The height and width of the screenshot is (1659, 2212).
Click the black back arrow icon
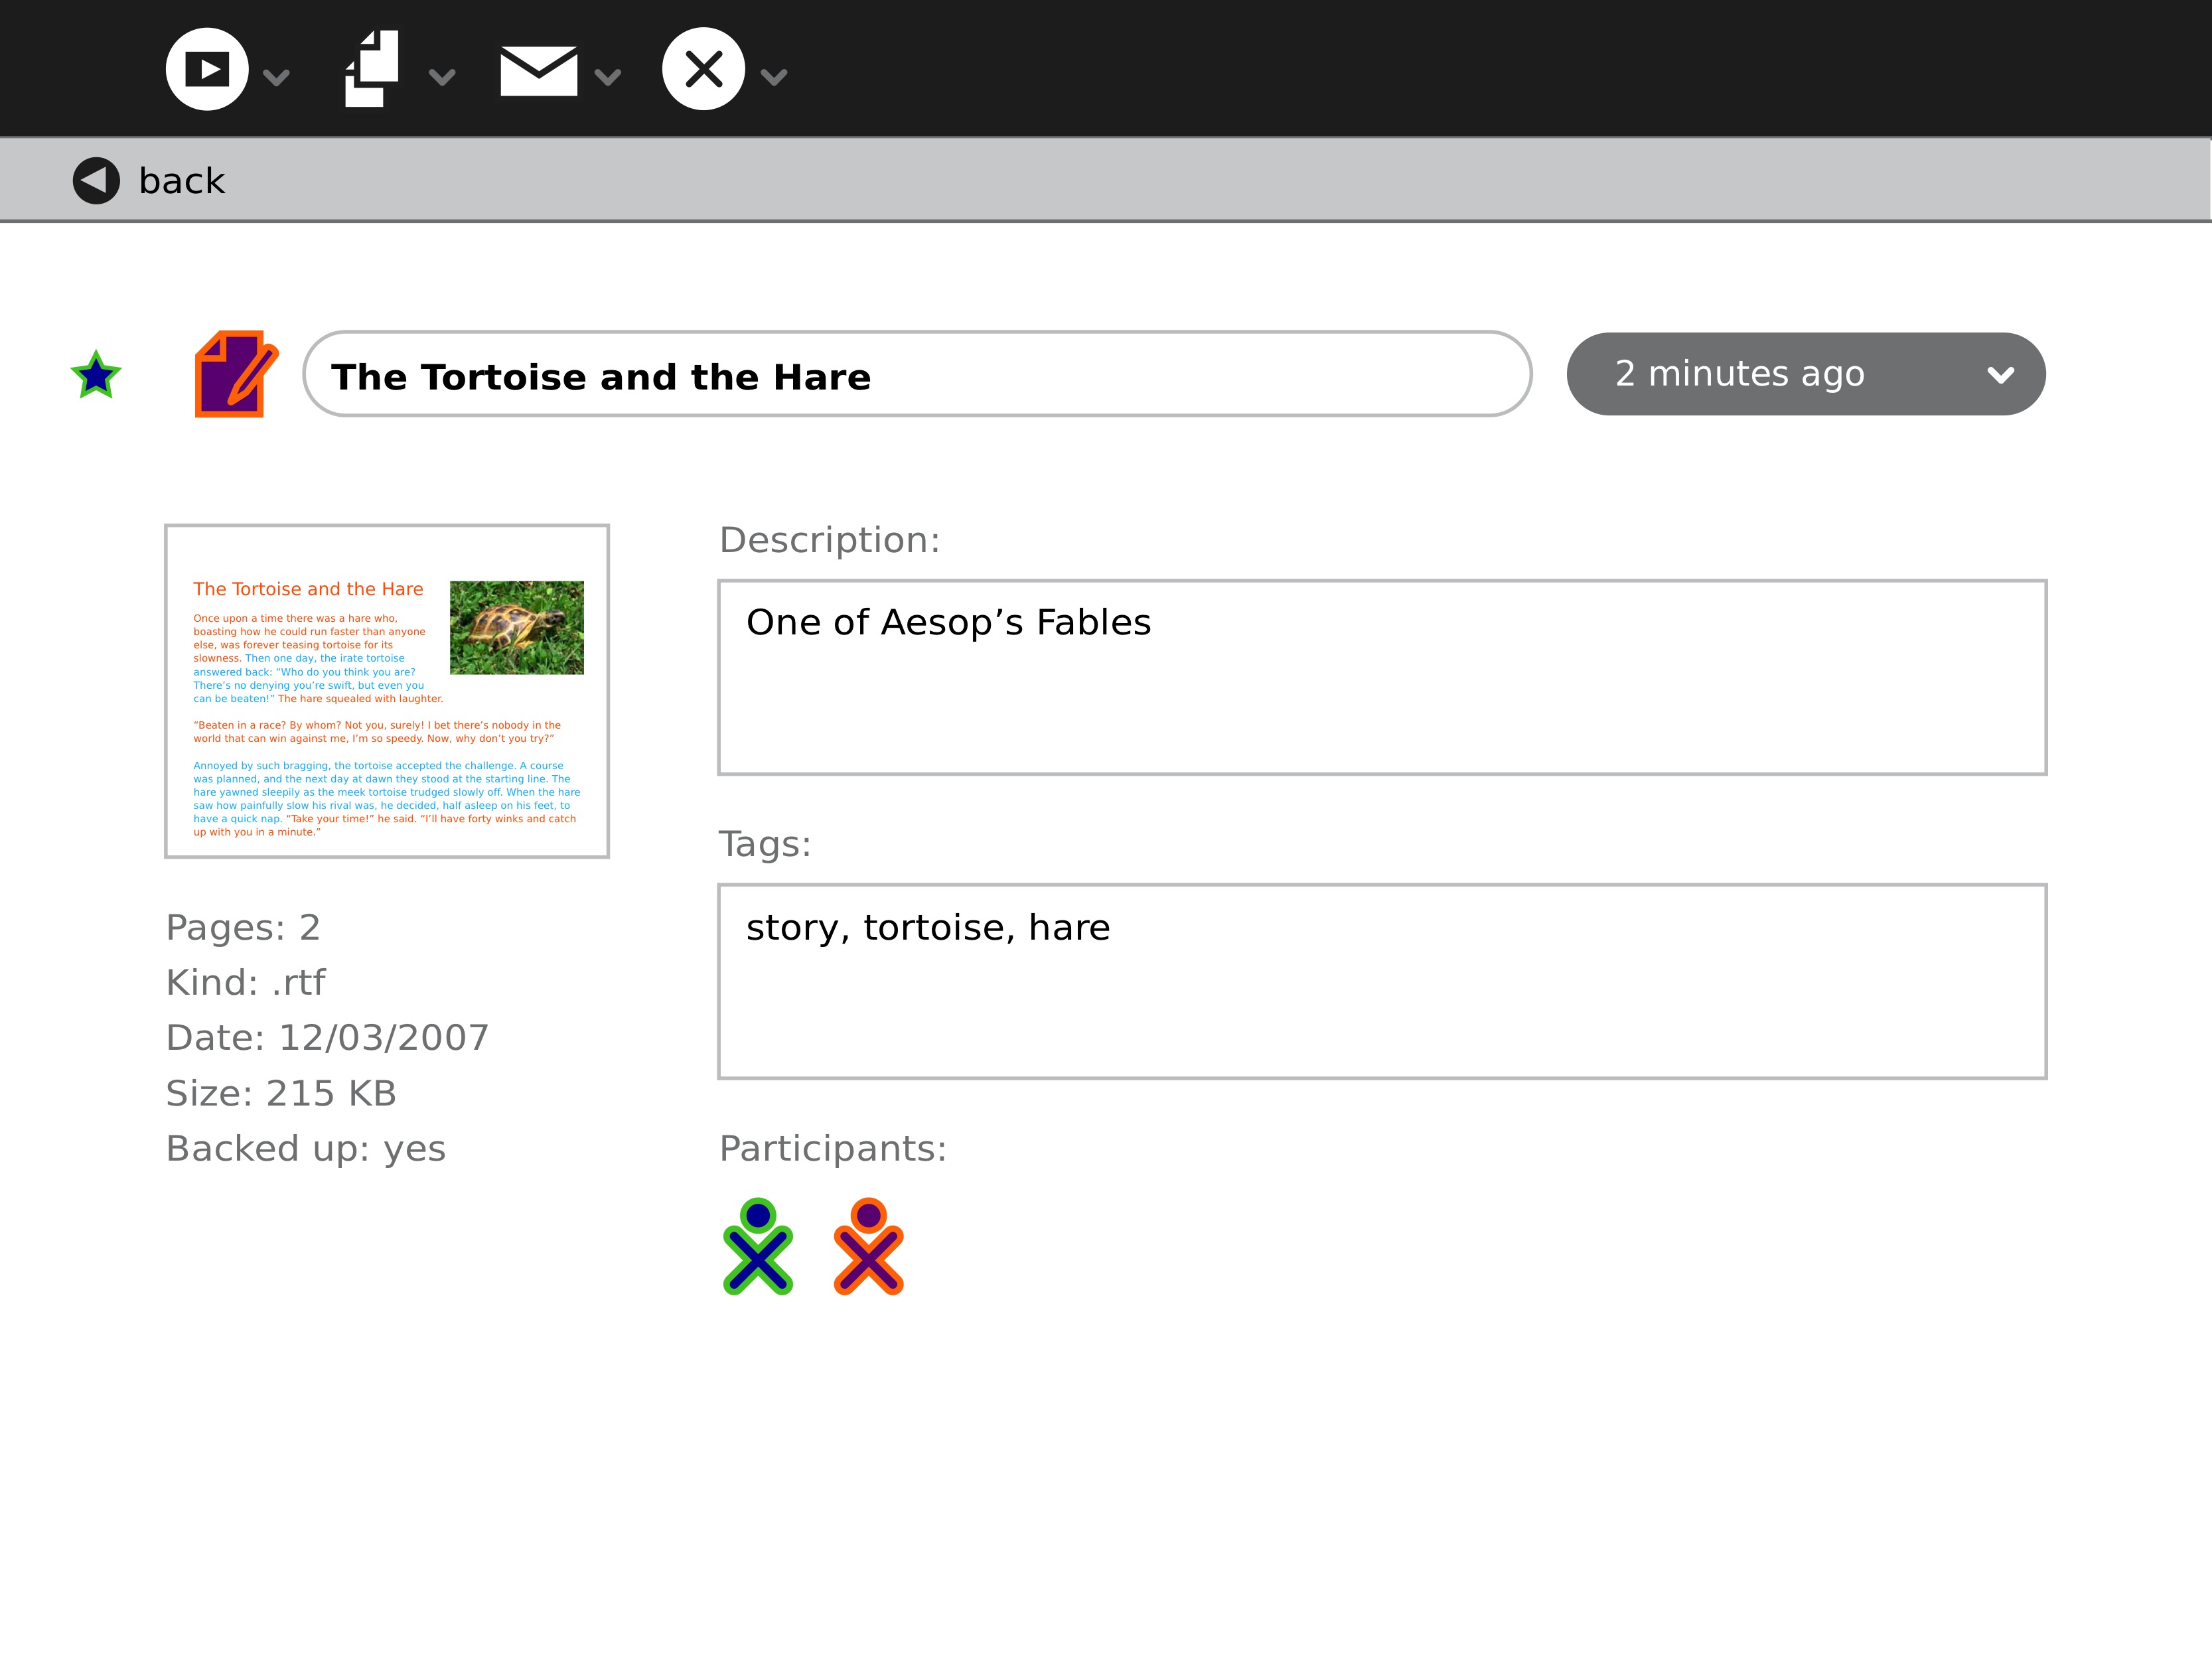[x=96, y=181]
